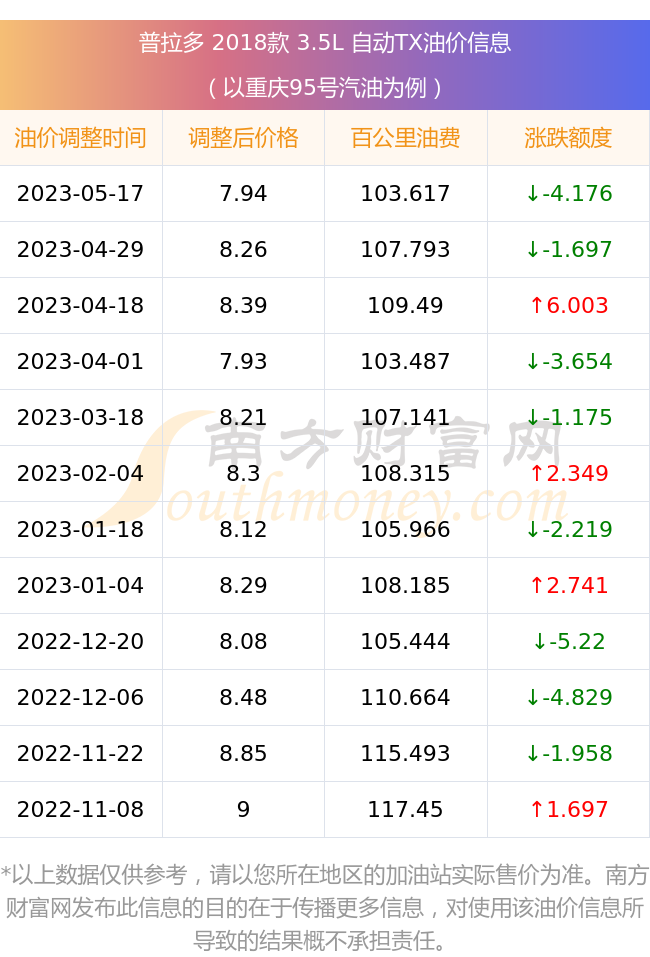This screenshot has width=650, height=957.
Task: Select the 8.39 price cell
Action: click(244, 305)
